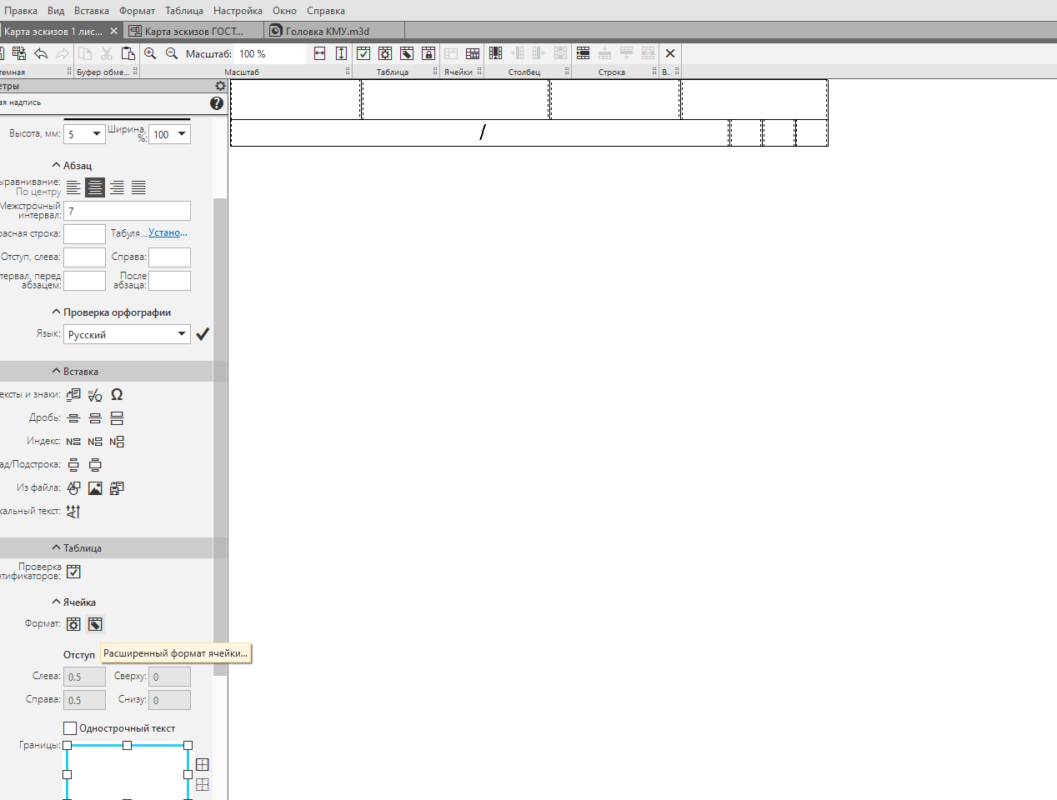
Task: Click the Межстрочный интервал input field
Action: (x=127, y=211)
